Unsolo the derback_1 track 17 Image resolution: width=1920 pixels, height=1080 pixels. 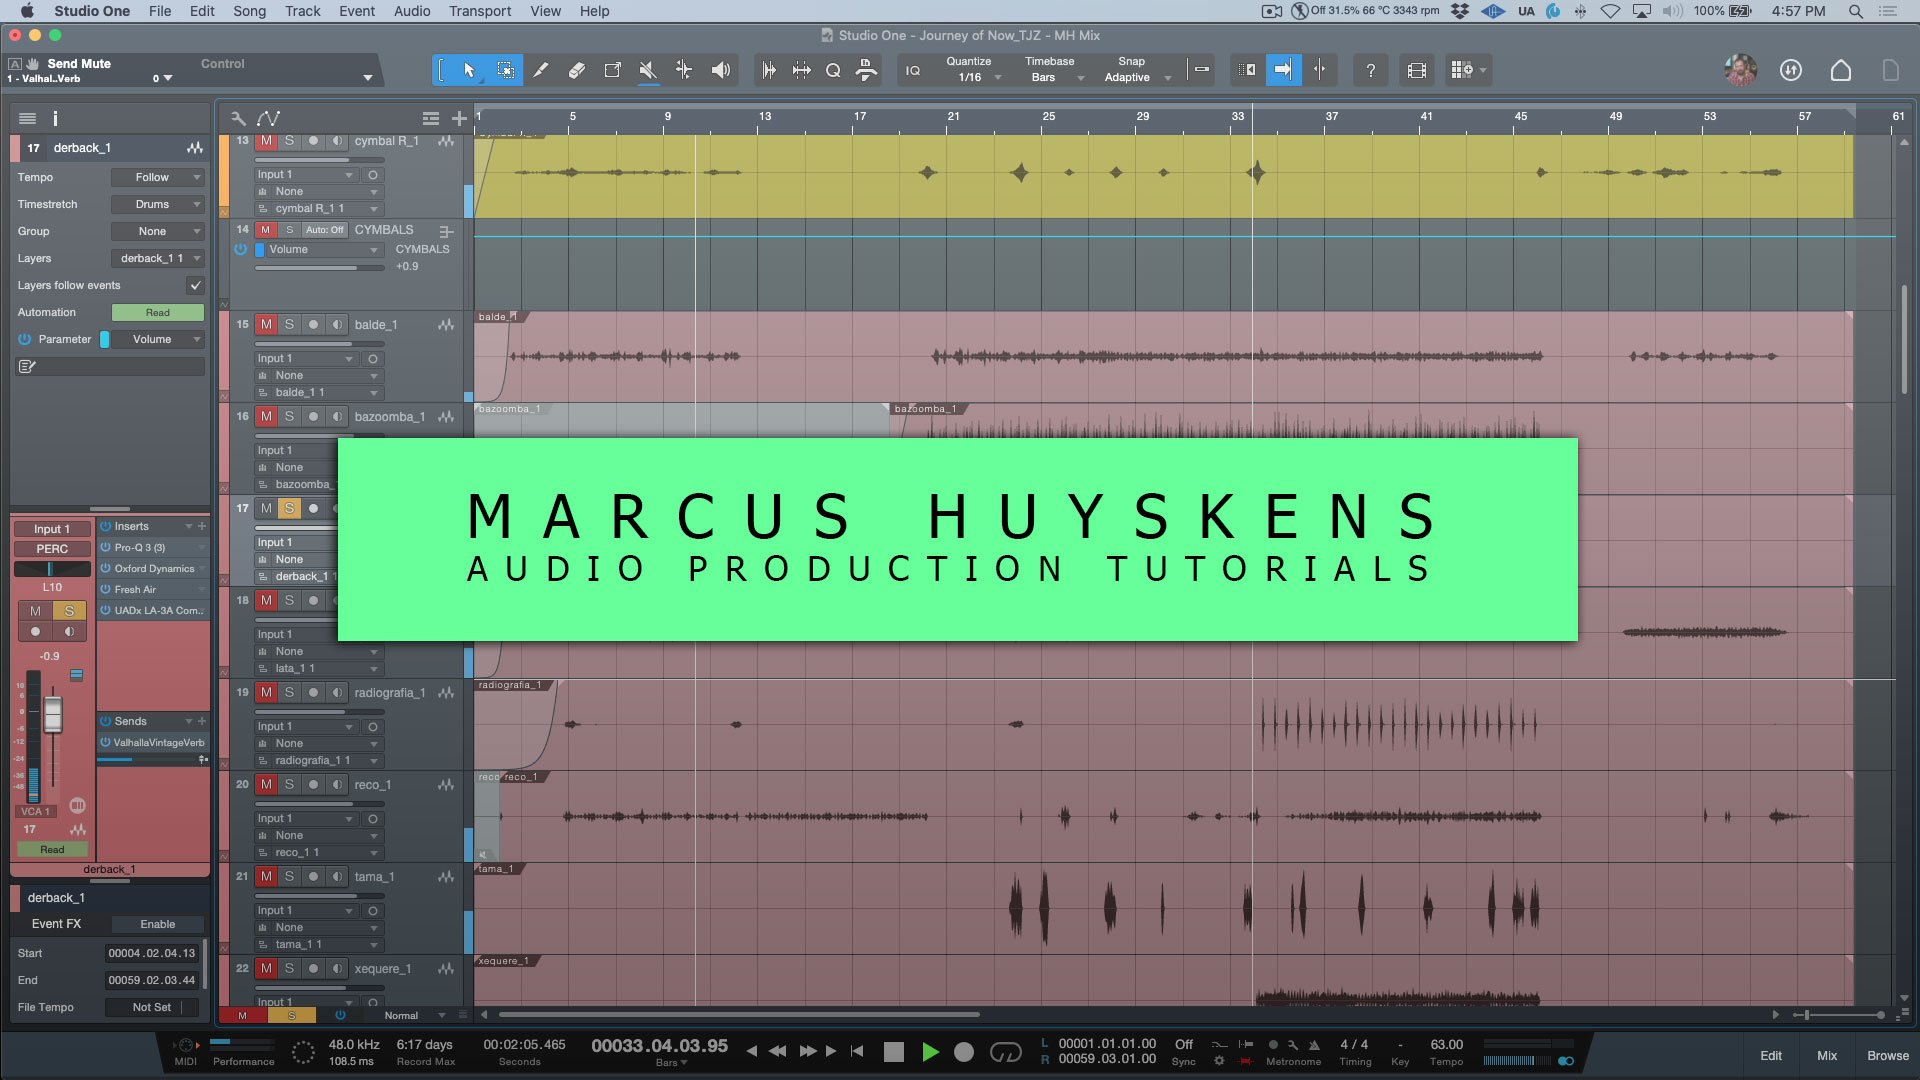coord(289,508)
